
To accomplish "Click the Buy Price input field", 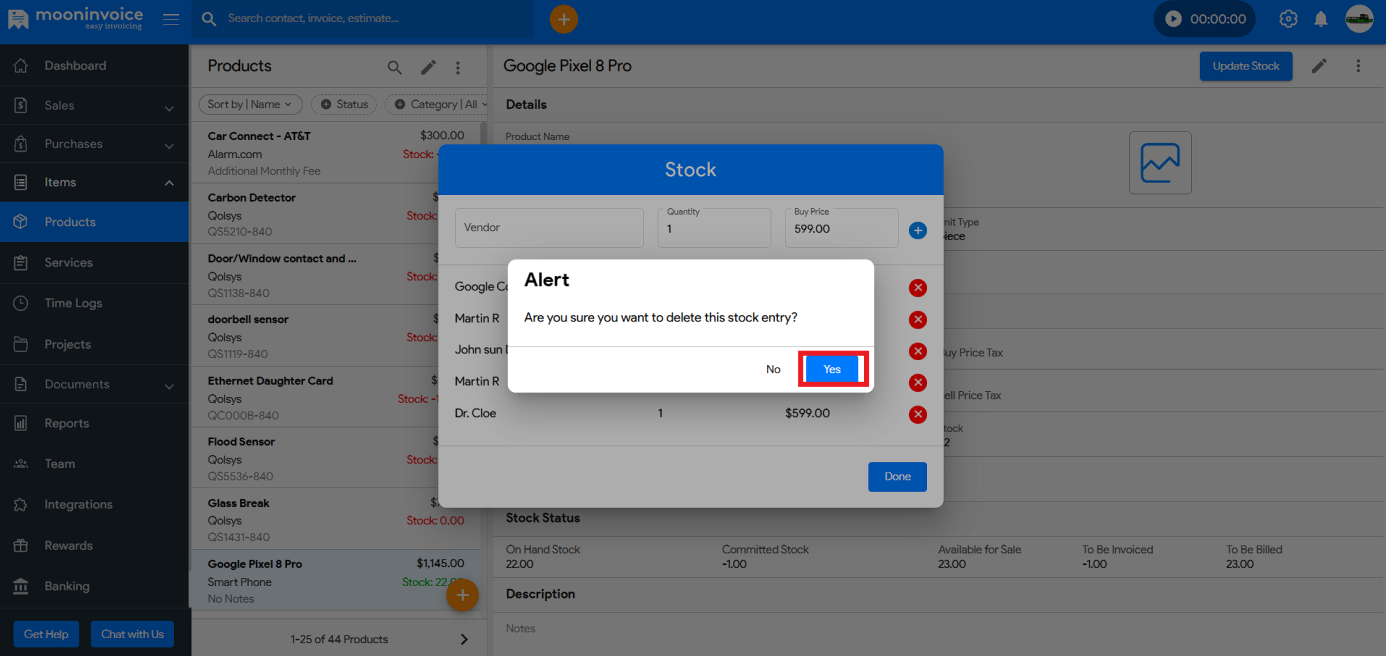I will [x=841, y=228].
